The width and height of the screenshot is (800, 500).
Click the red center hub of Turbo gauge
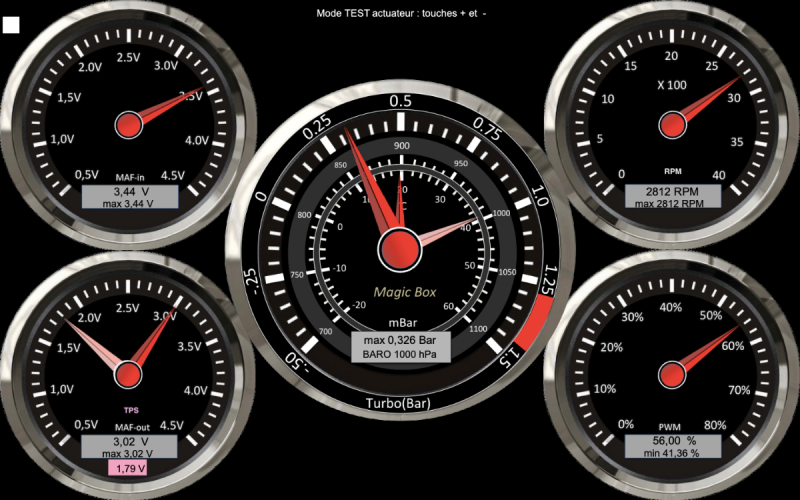click(399, 245)
